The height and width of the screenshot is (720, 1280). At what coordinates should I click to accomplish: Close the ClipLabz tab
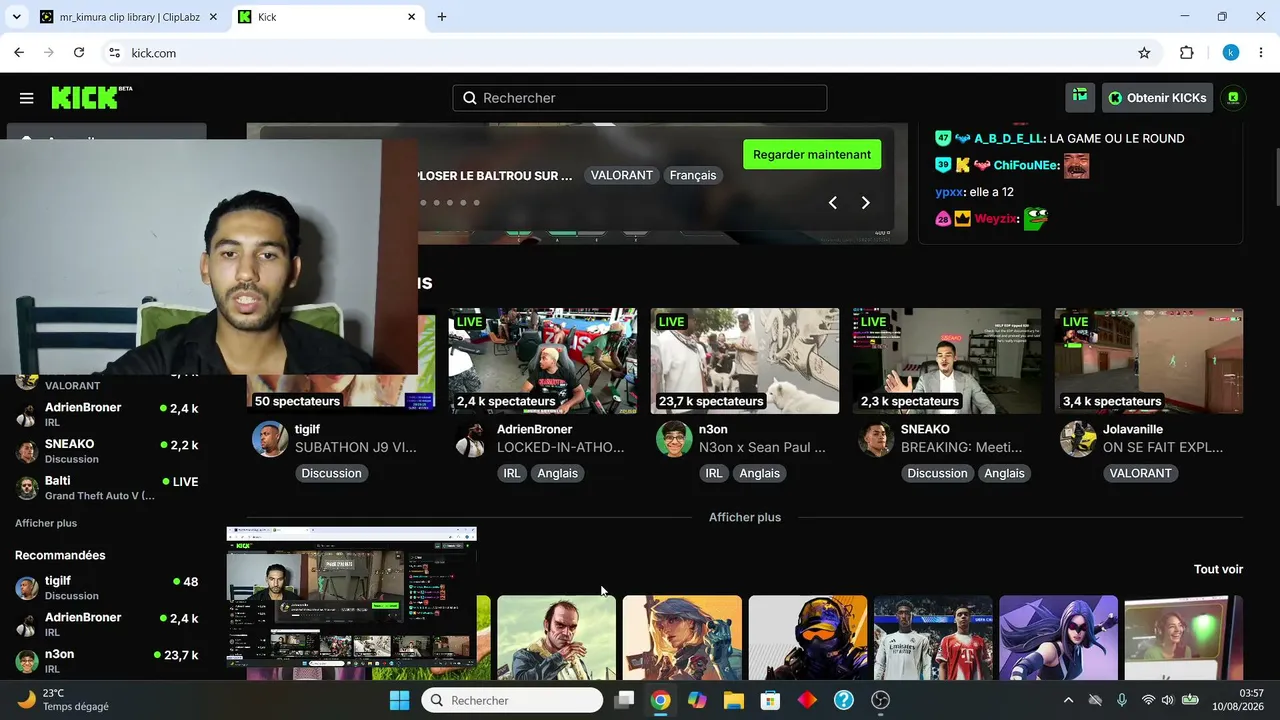pyautogui.click(x=213, y=17)
